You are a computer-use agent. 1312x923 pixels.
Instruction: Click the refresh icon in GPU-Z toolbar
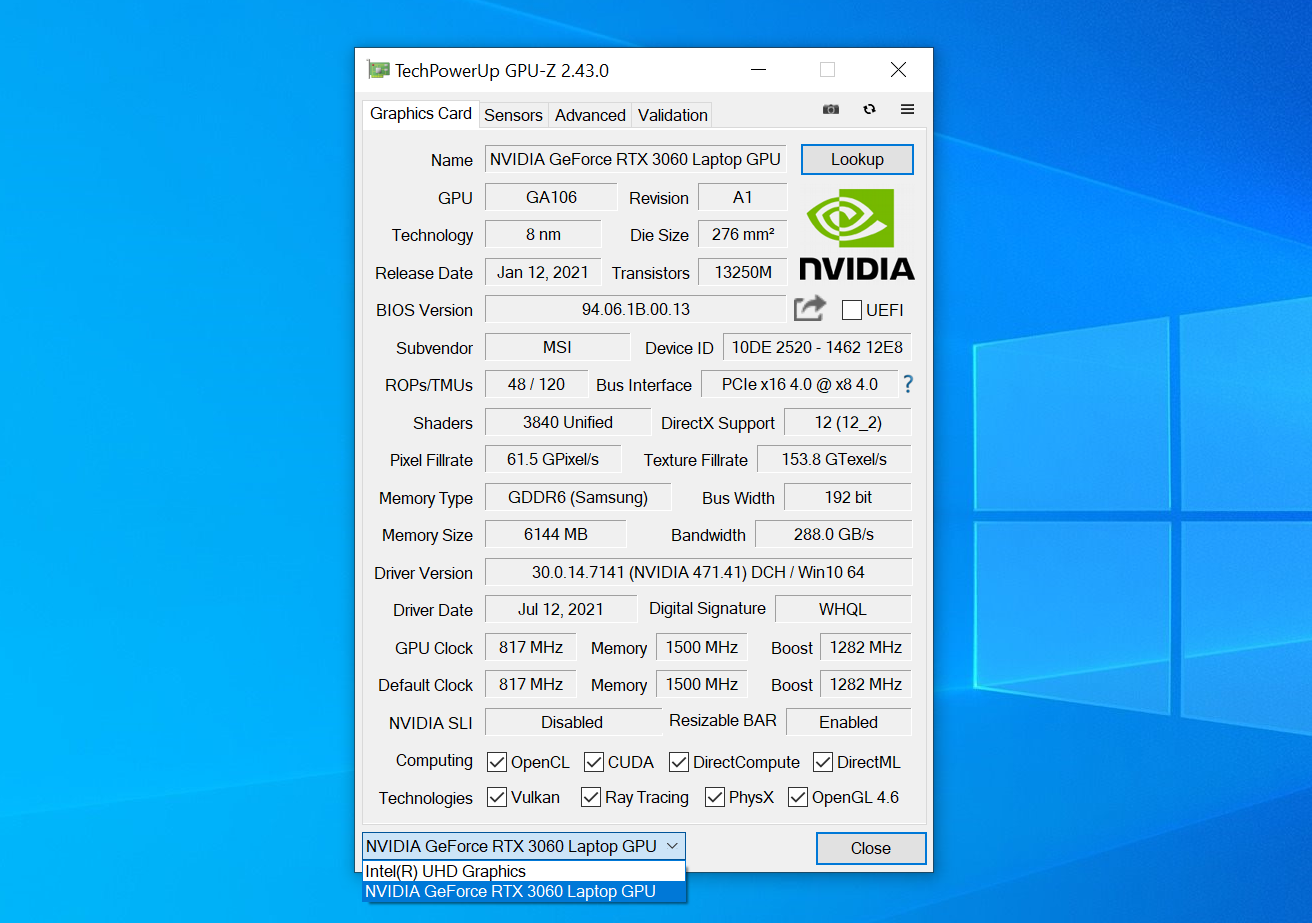(x=869, y=109)
